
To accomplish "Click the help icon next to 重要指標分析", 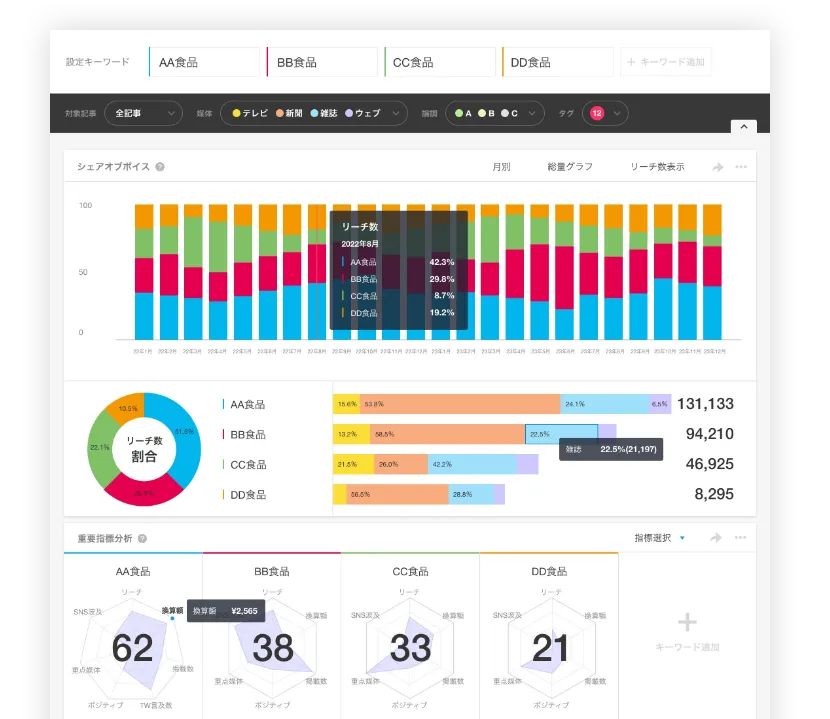I will click(x=142, y=538).
